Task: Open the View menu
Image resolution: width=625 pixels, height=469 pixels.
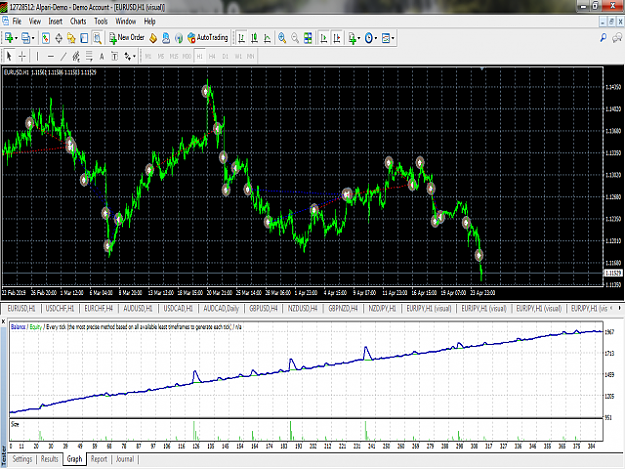Action: pos(35,22)
